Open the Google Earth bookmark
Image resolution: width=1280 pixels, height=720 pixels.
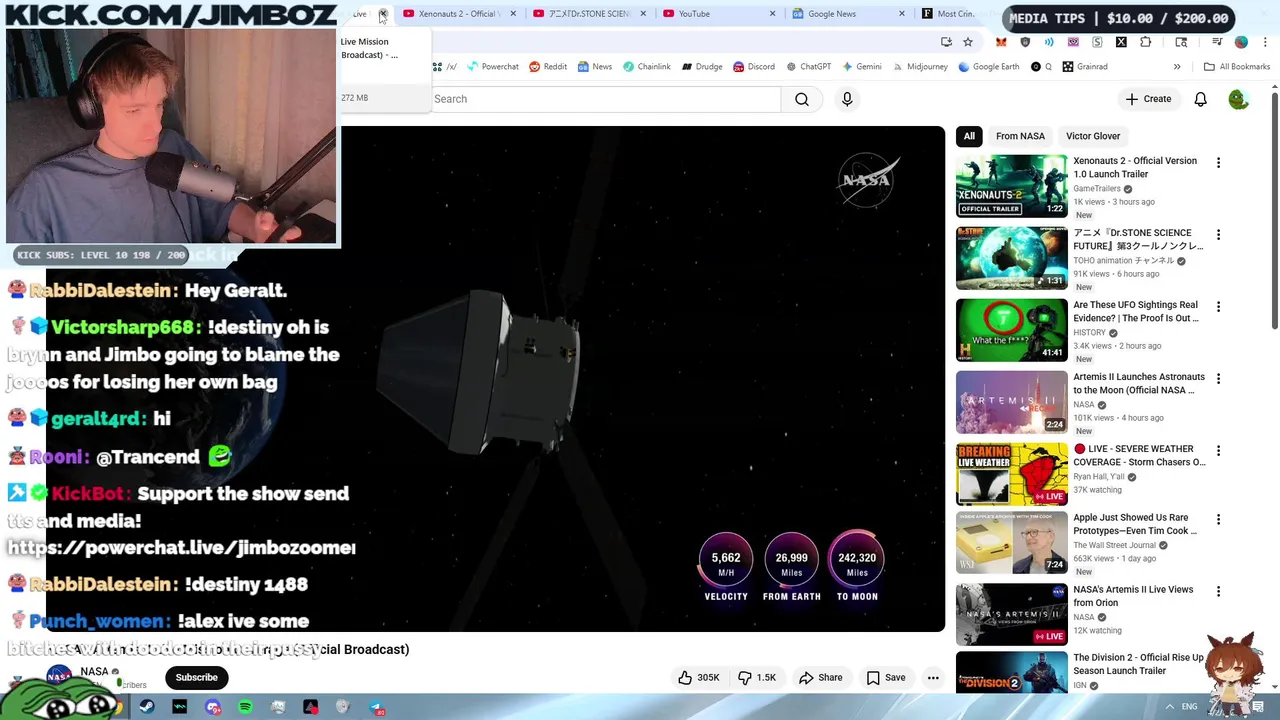[988, 67]
